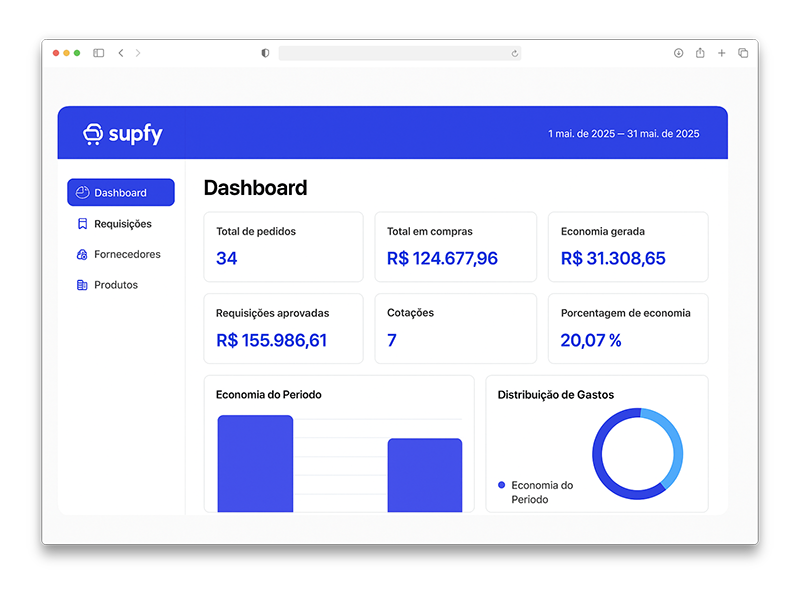800x590 pixels.
Task: Open browser downloads icon
Action: coord(678,53)
